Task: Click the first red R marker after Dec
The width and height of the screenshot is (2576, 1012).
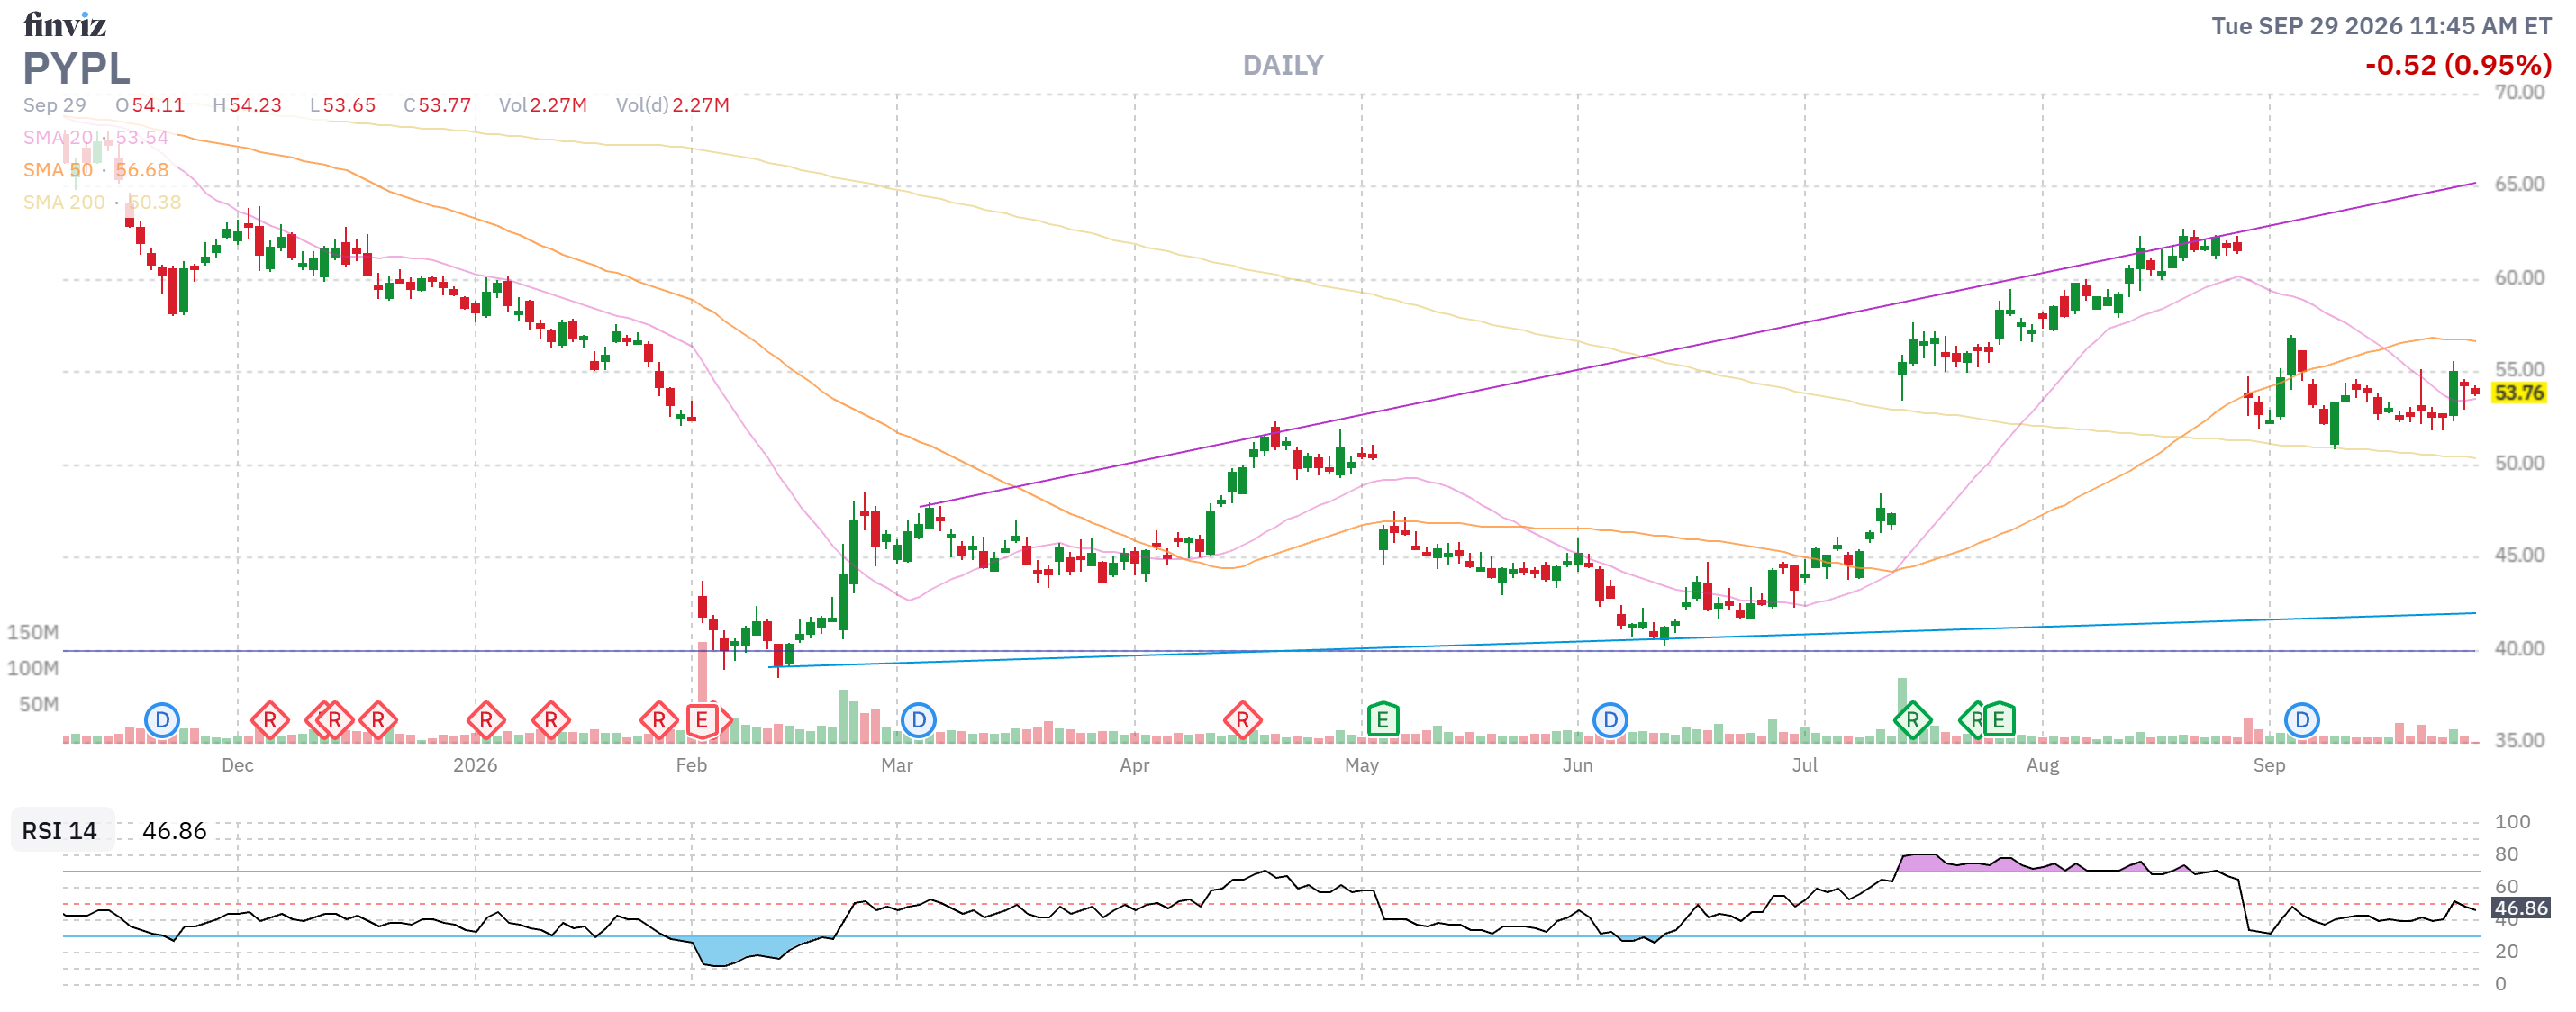Action: [x=270, y=720]
